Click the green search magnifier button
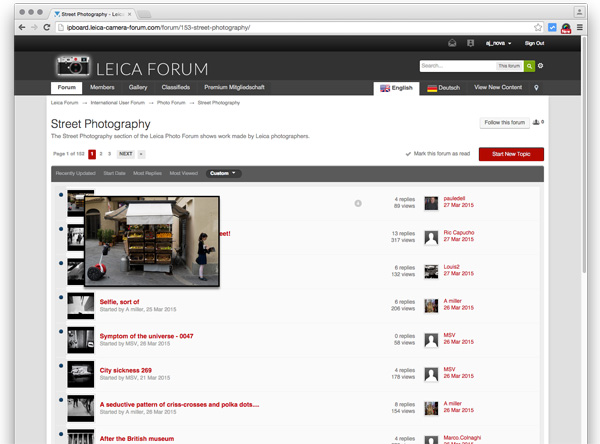 click(x=530, y=66)
